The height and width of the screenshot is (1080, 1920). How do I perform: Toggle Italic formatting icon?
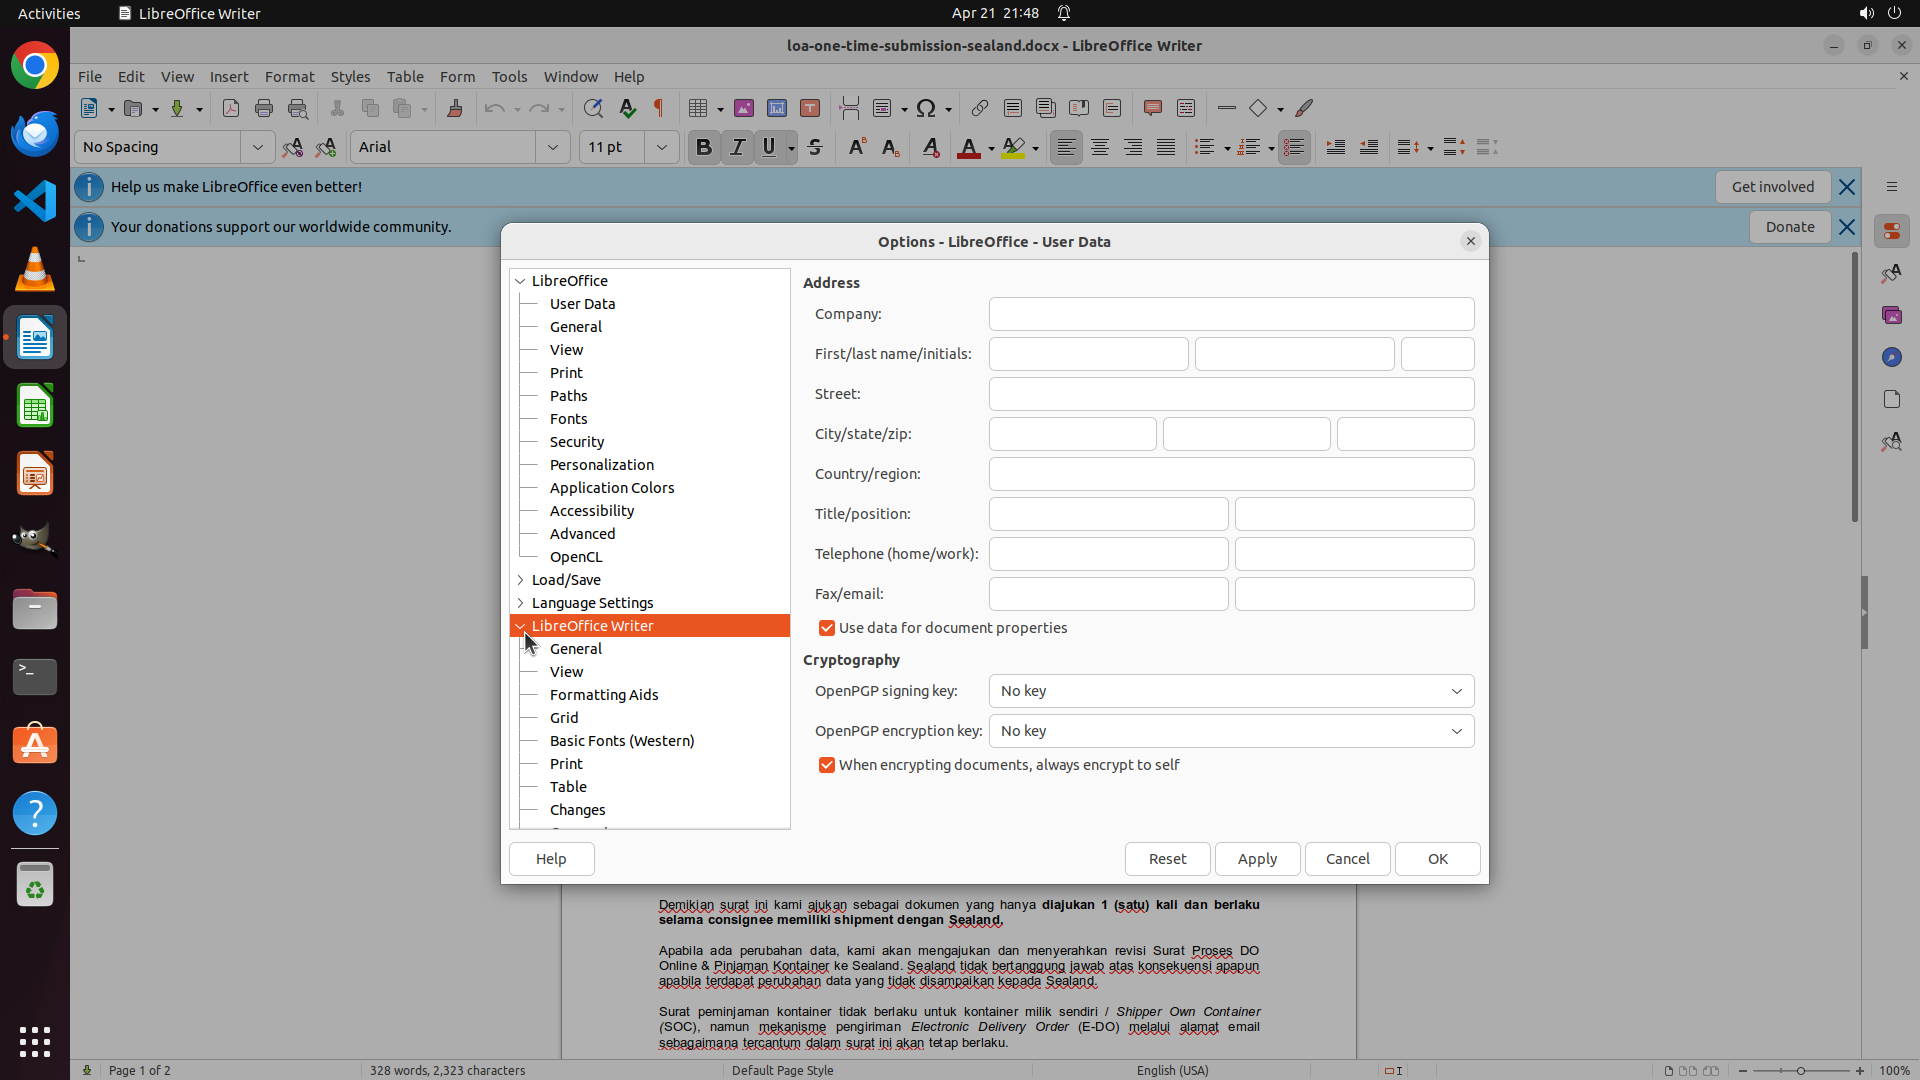click(737, 147)
